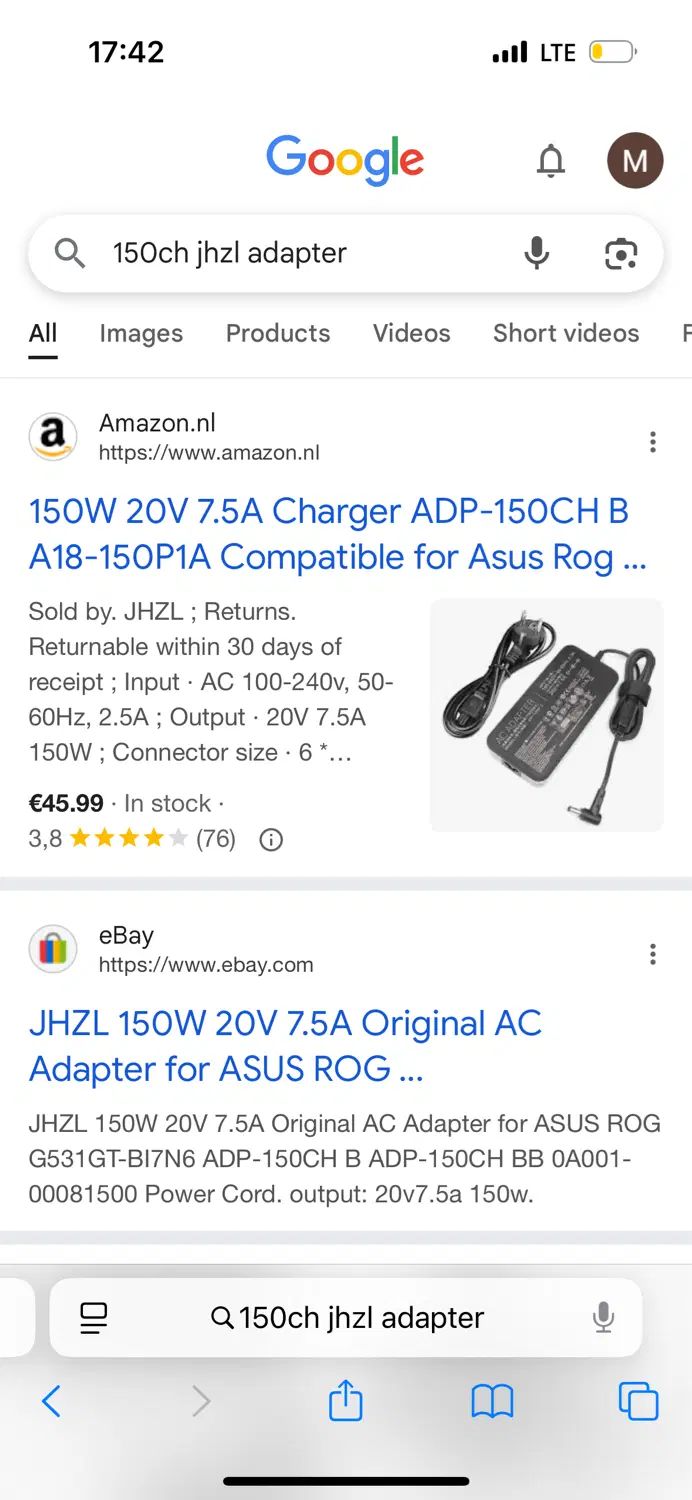The height and width of the screenshot is (1500, 692).
Task: Open Google Lens camera search
Action: tap(621, 254)
